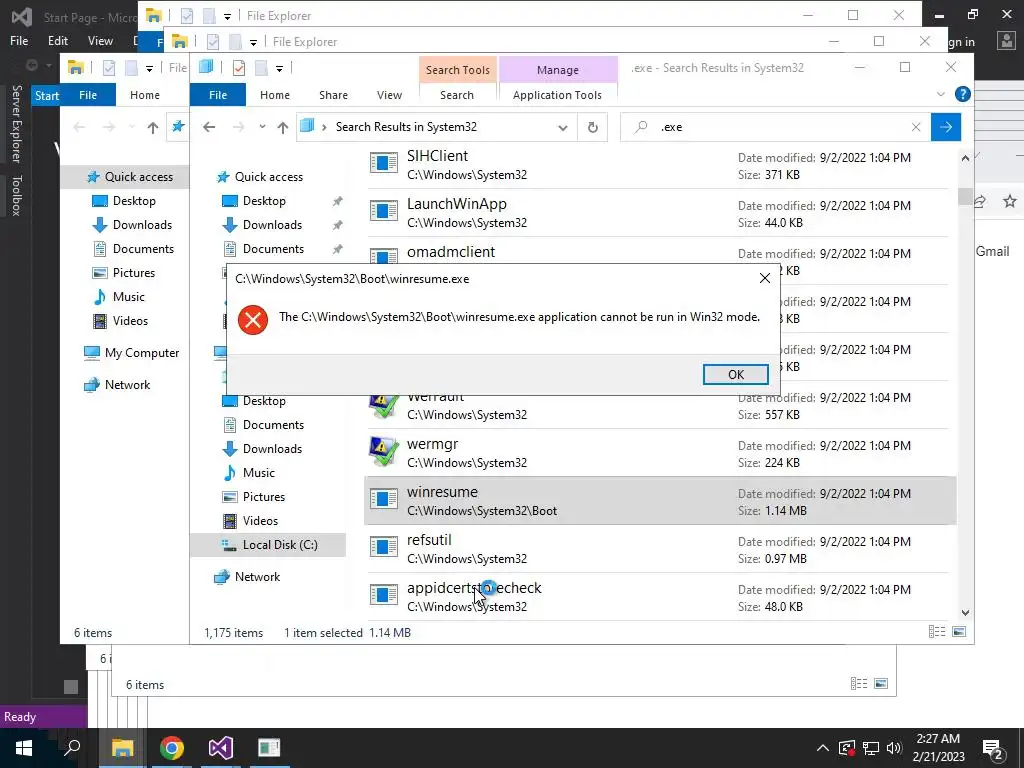Select the LaunchWinApp result

point(660,213)
